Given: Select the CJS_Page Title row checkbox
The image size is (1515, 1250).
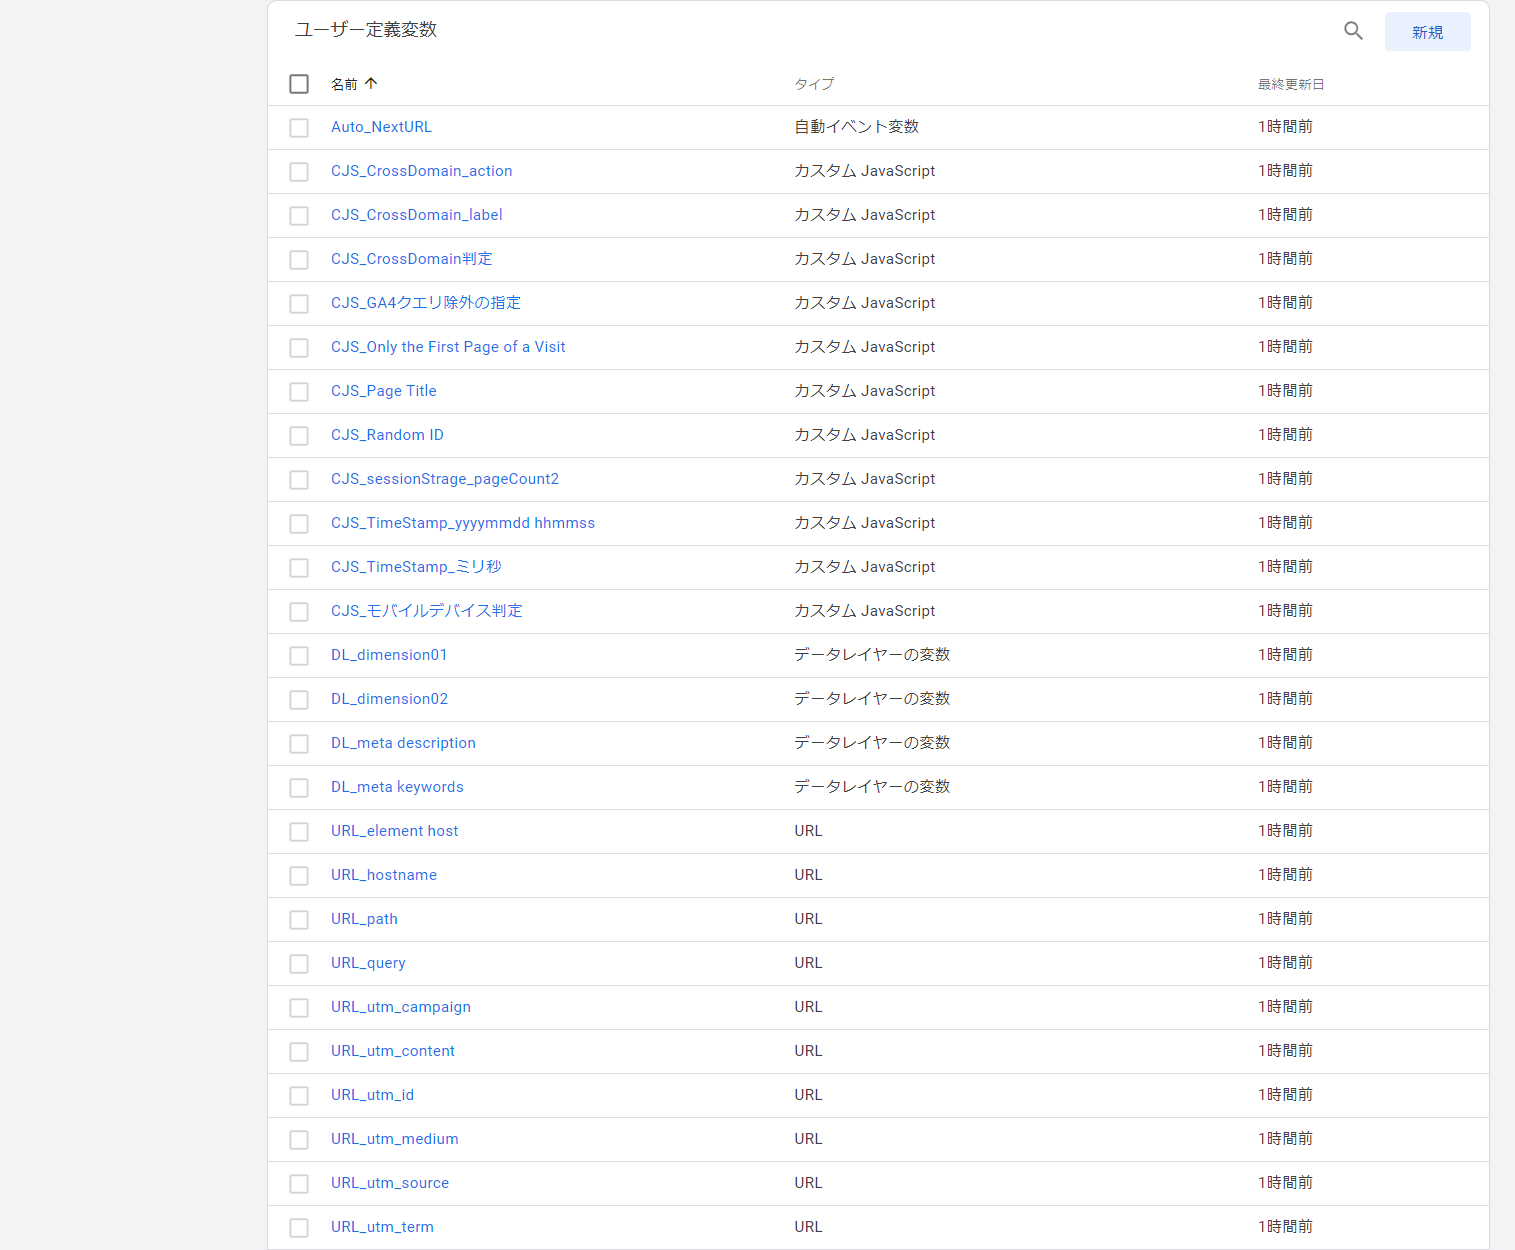Looking at the screenshot, I should [x=299, y=392].
